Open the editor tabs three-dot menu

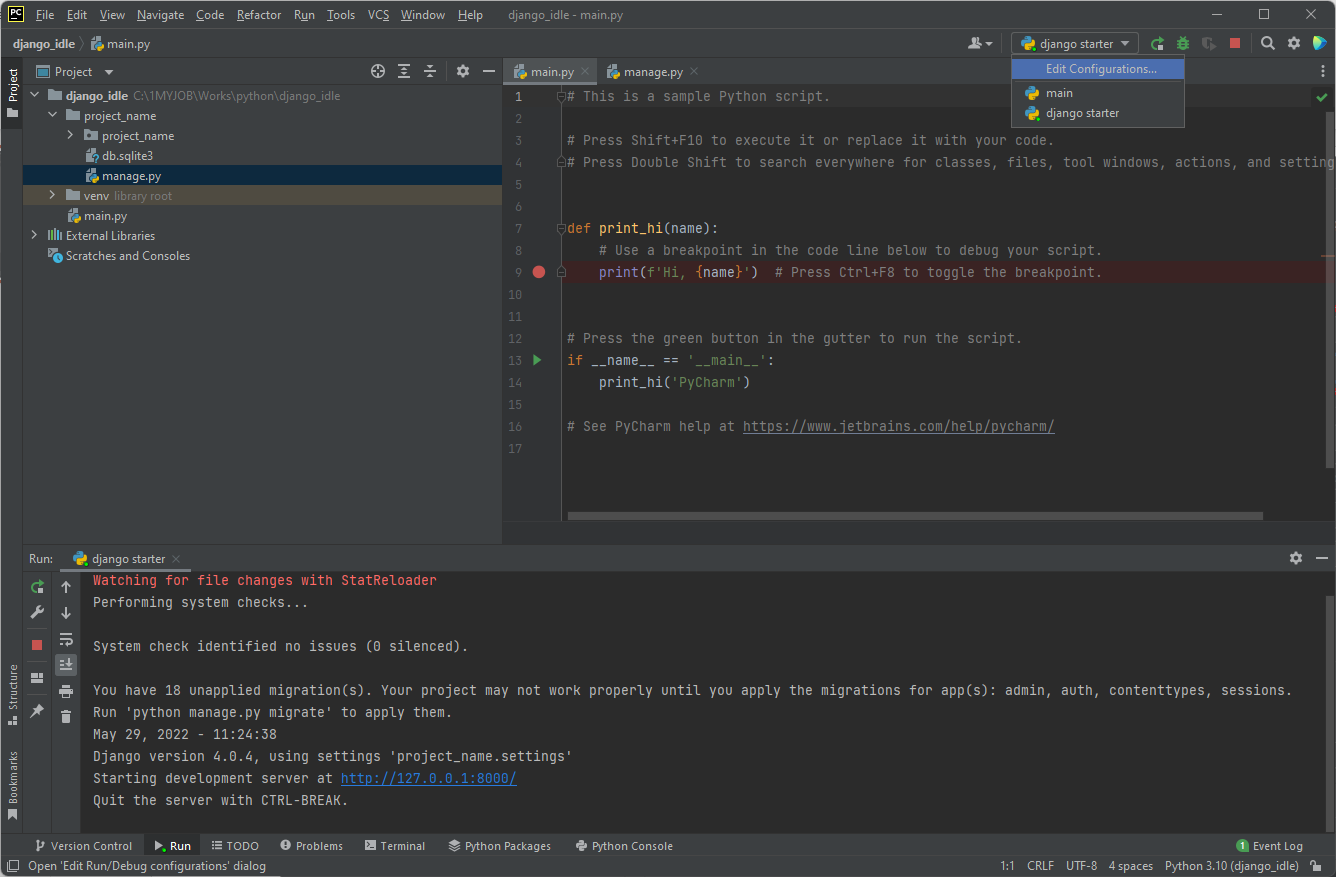coord(1323,72)
